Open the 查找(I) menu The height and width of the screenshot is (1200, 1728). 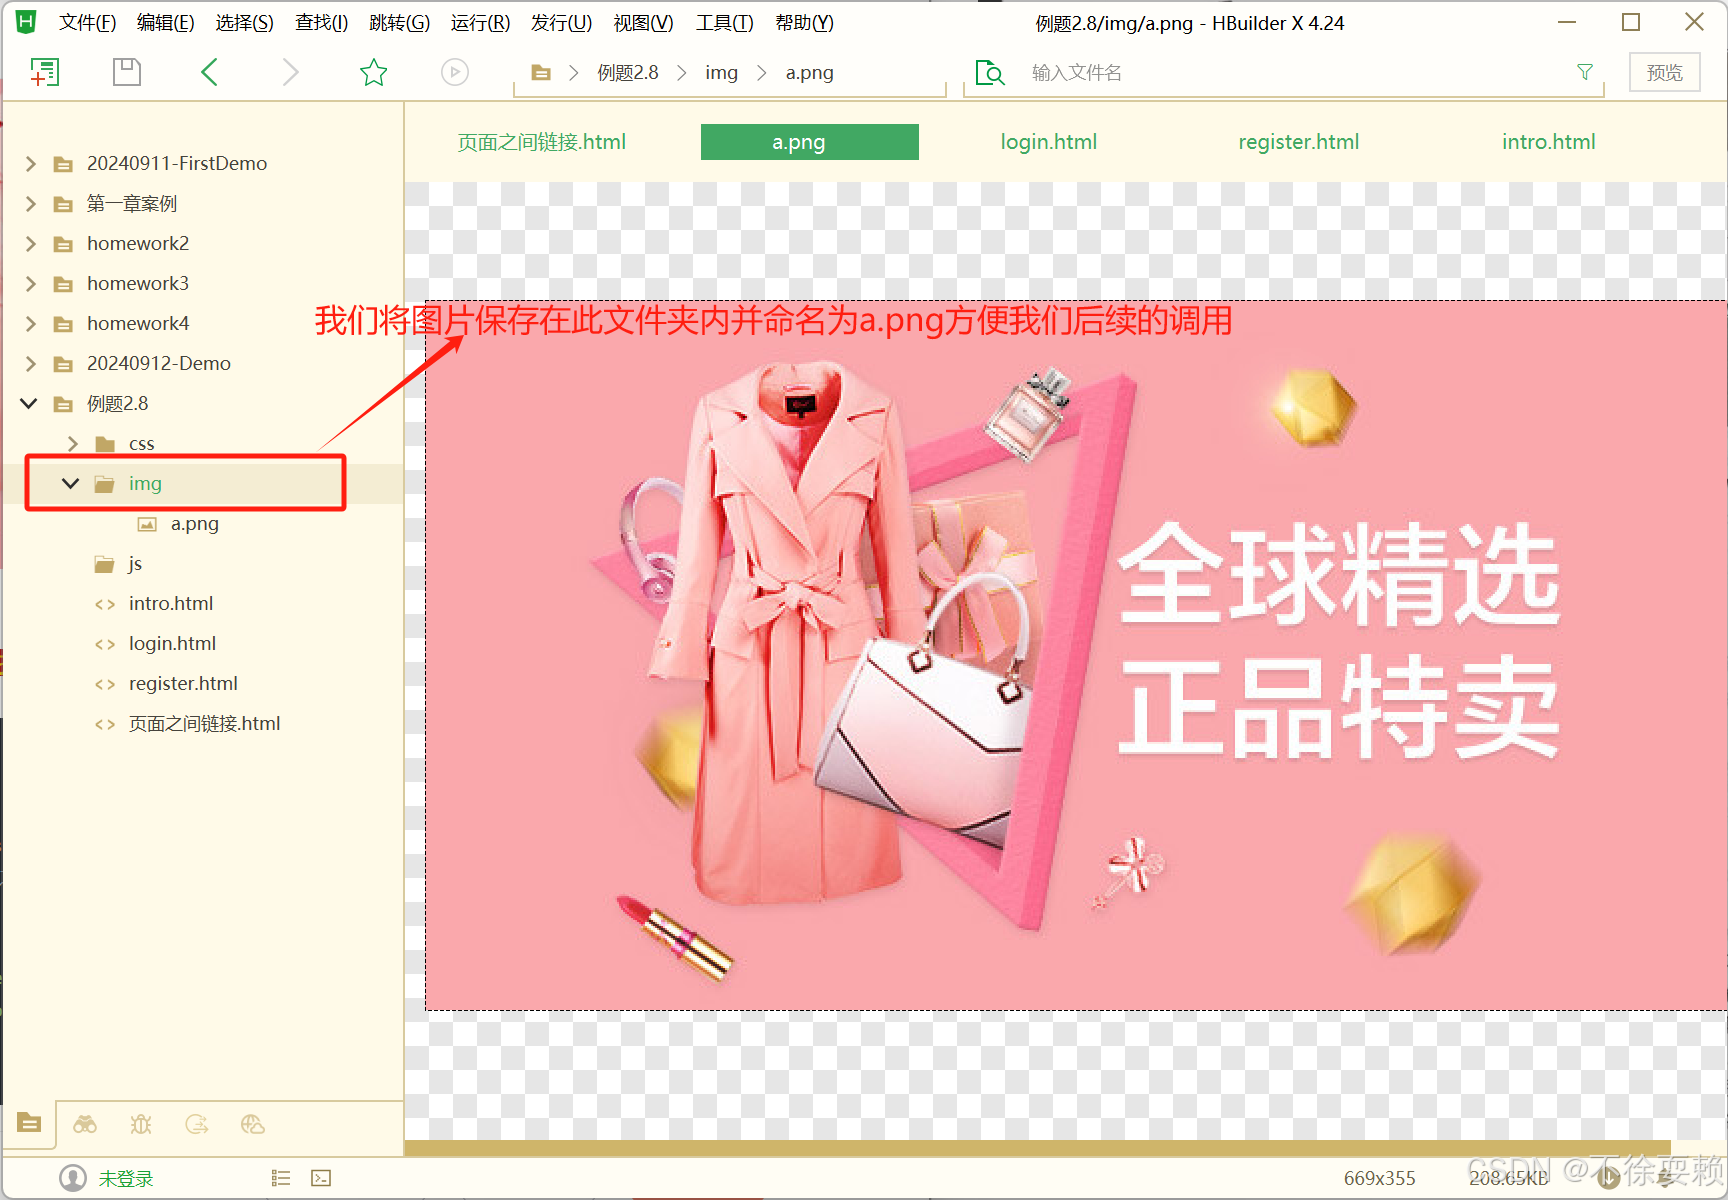tap(321, 22)
